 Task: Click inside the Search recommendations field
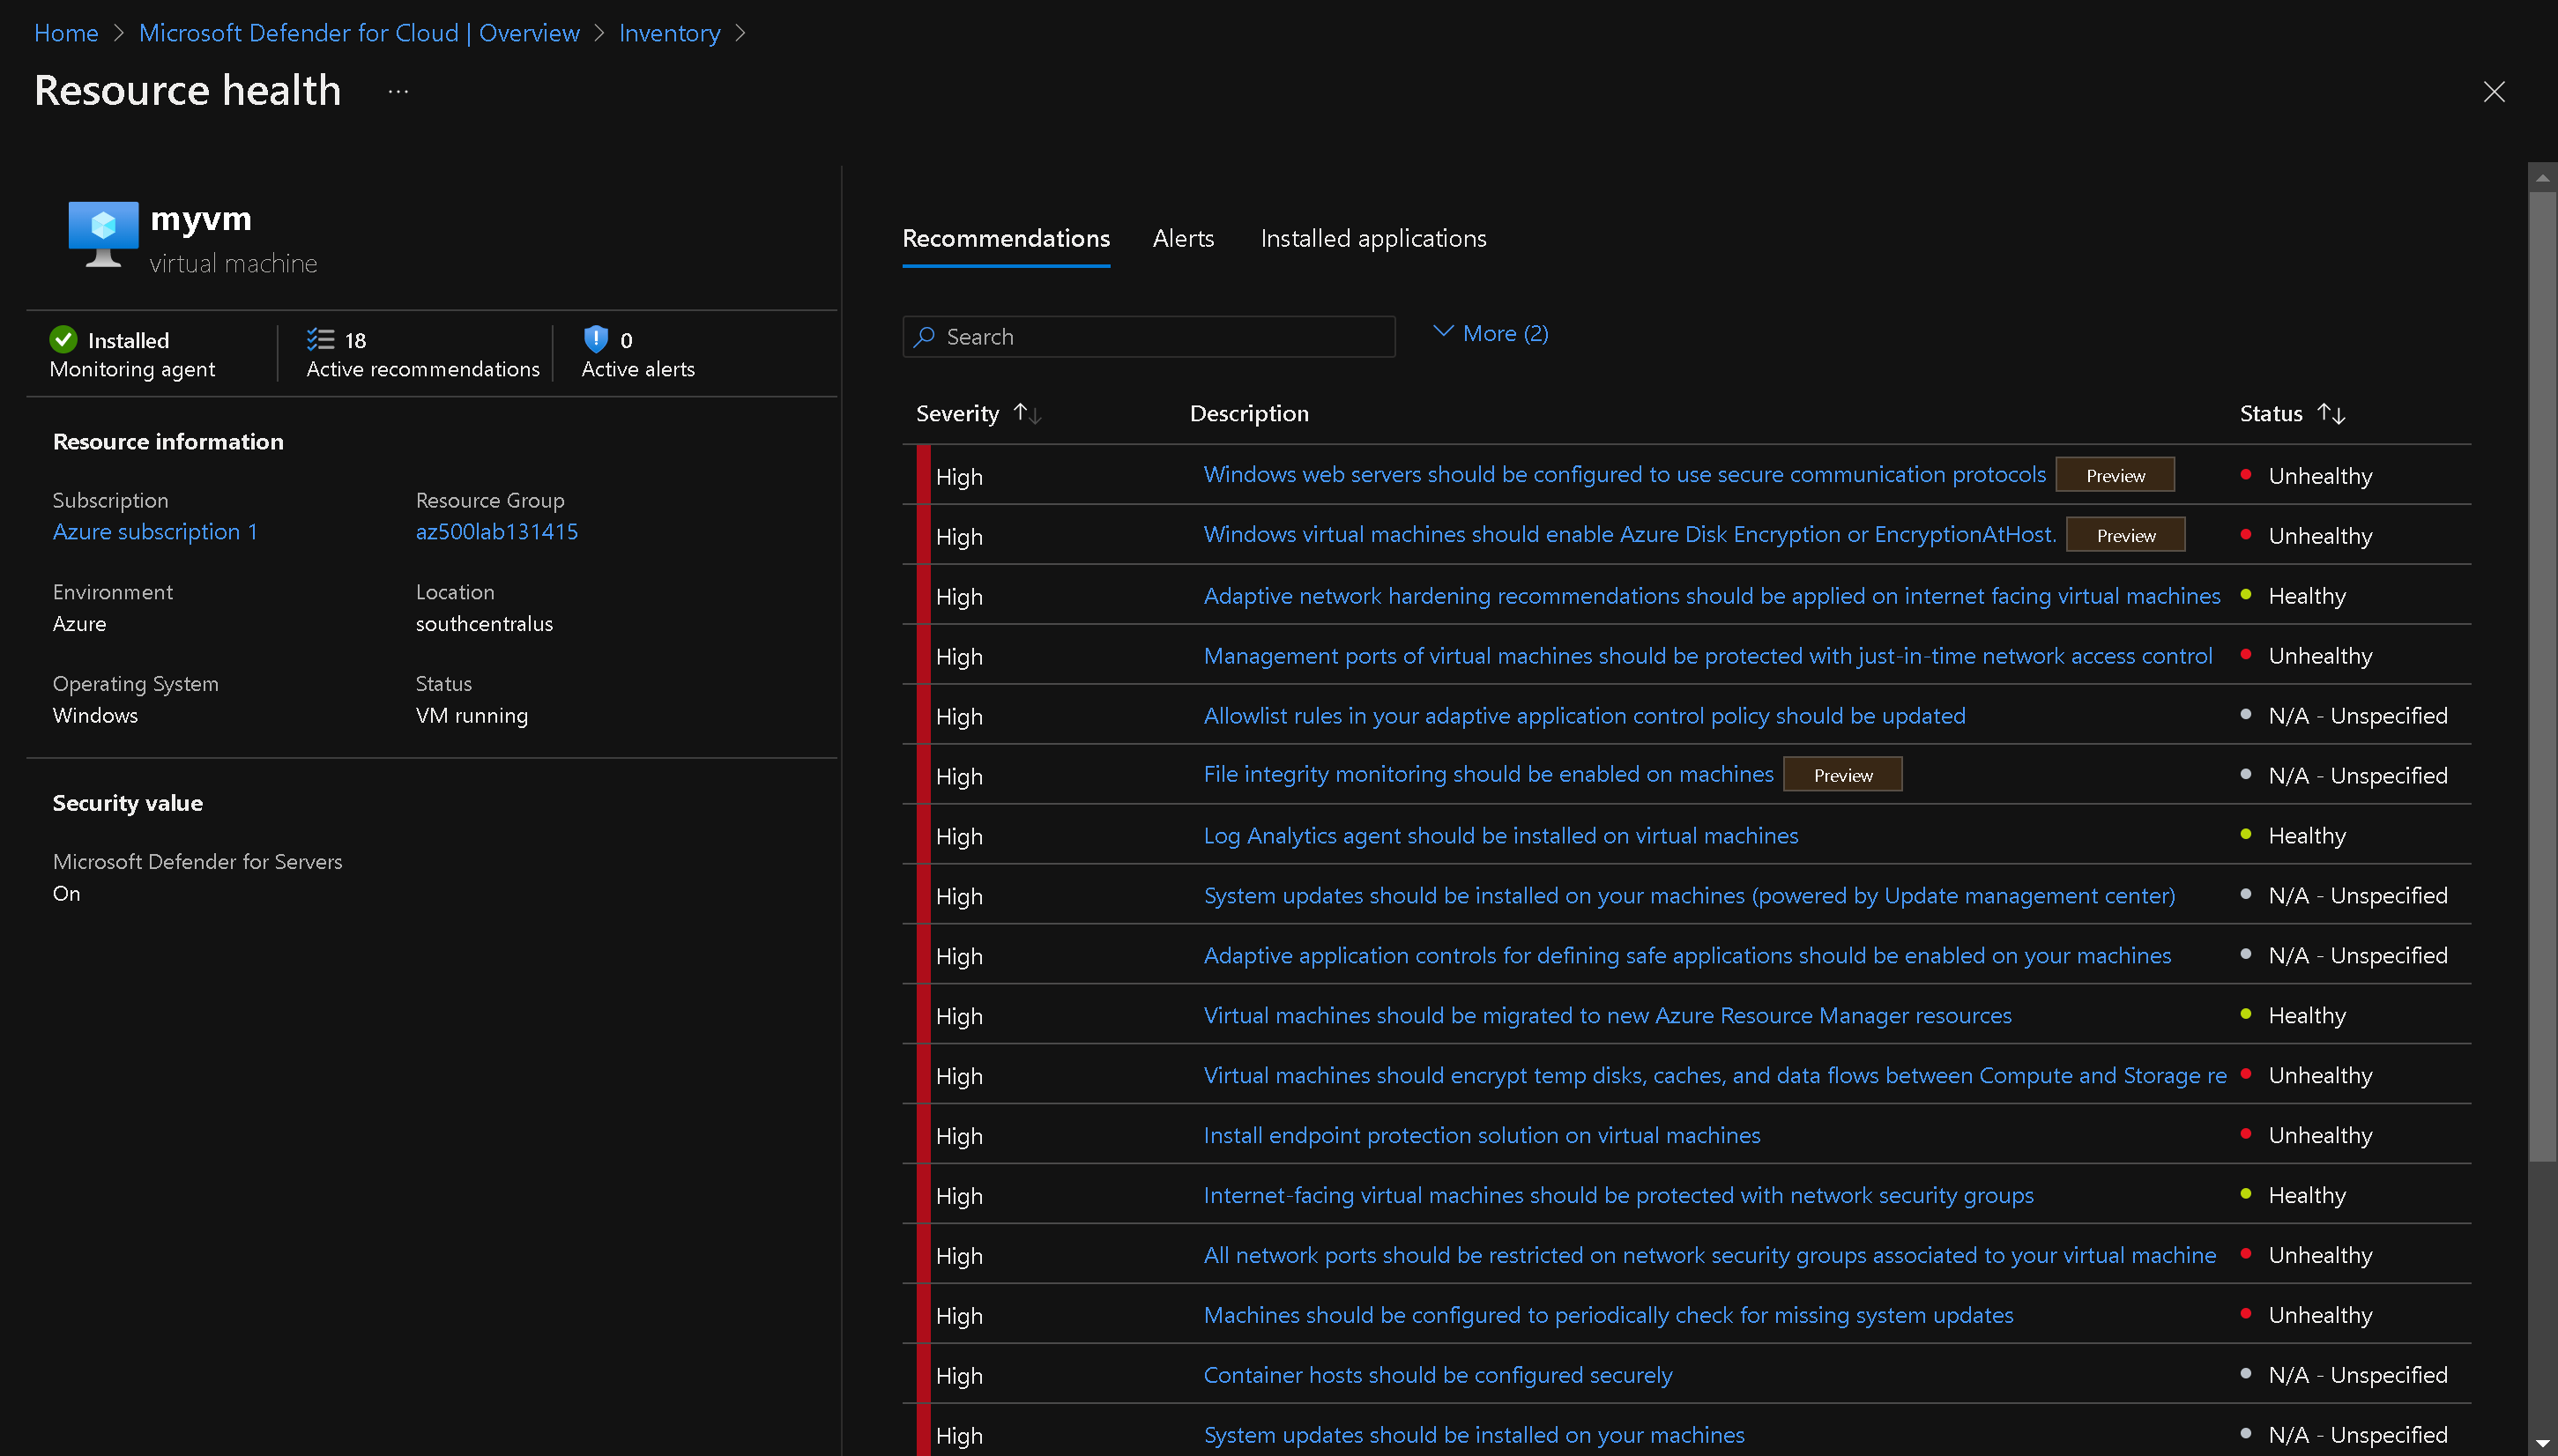tap(1150, 337)
